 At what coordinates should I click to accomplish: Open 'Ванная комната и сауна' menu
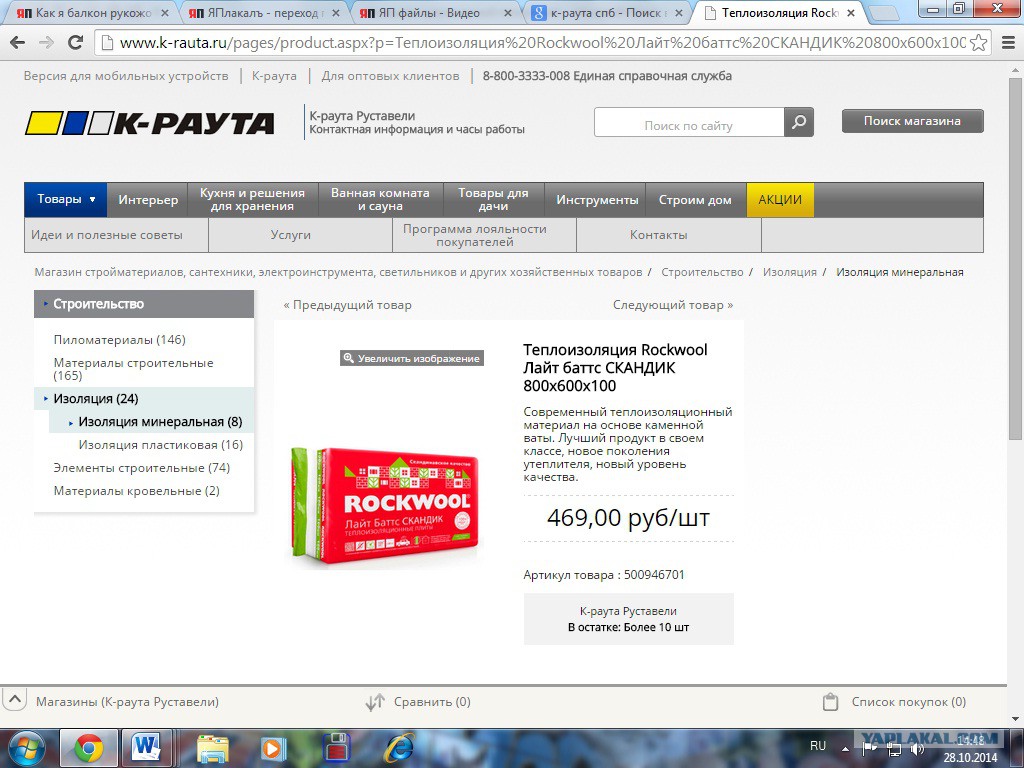coord(380,200)
